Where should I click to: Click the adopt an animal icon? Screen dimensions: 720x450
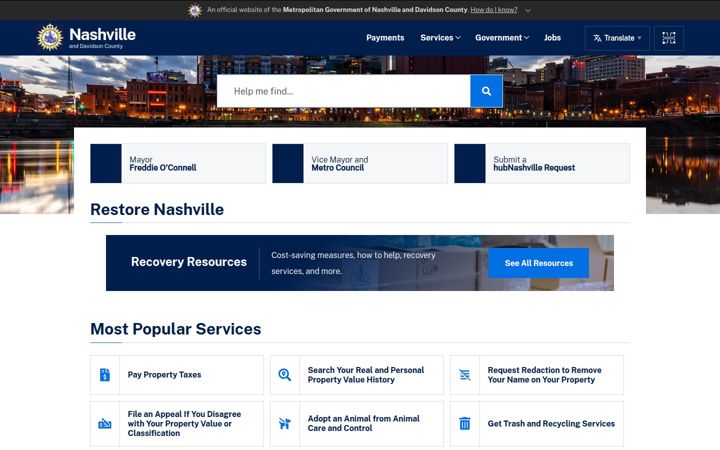[285, 423]
